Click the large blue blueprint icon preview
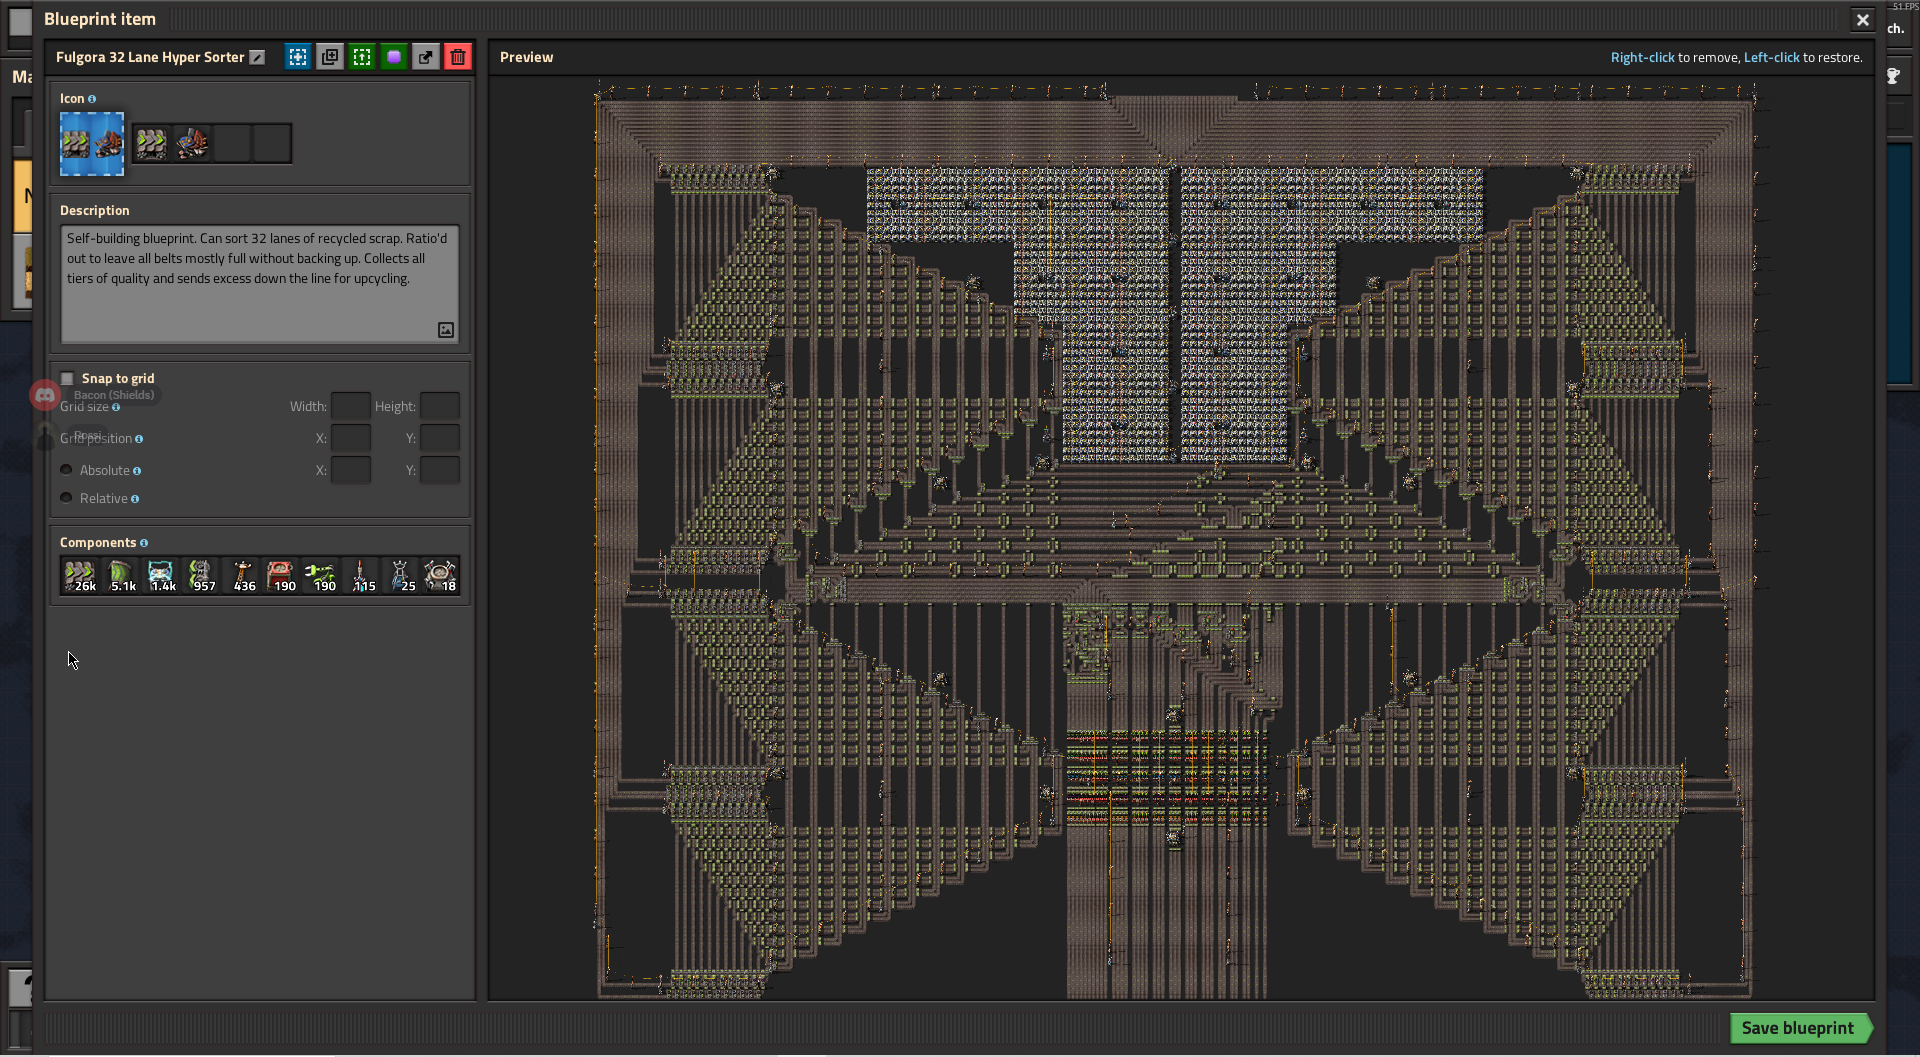1920x1057 pixels. point(92,144)
